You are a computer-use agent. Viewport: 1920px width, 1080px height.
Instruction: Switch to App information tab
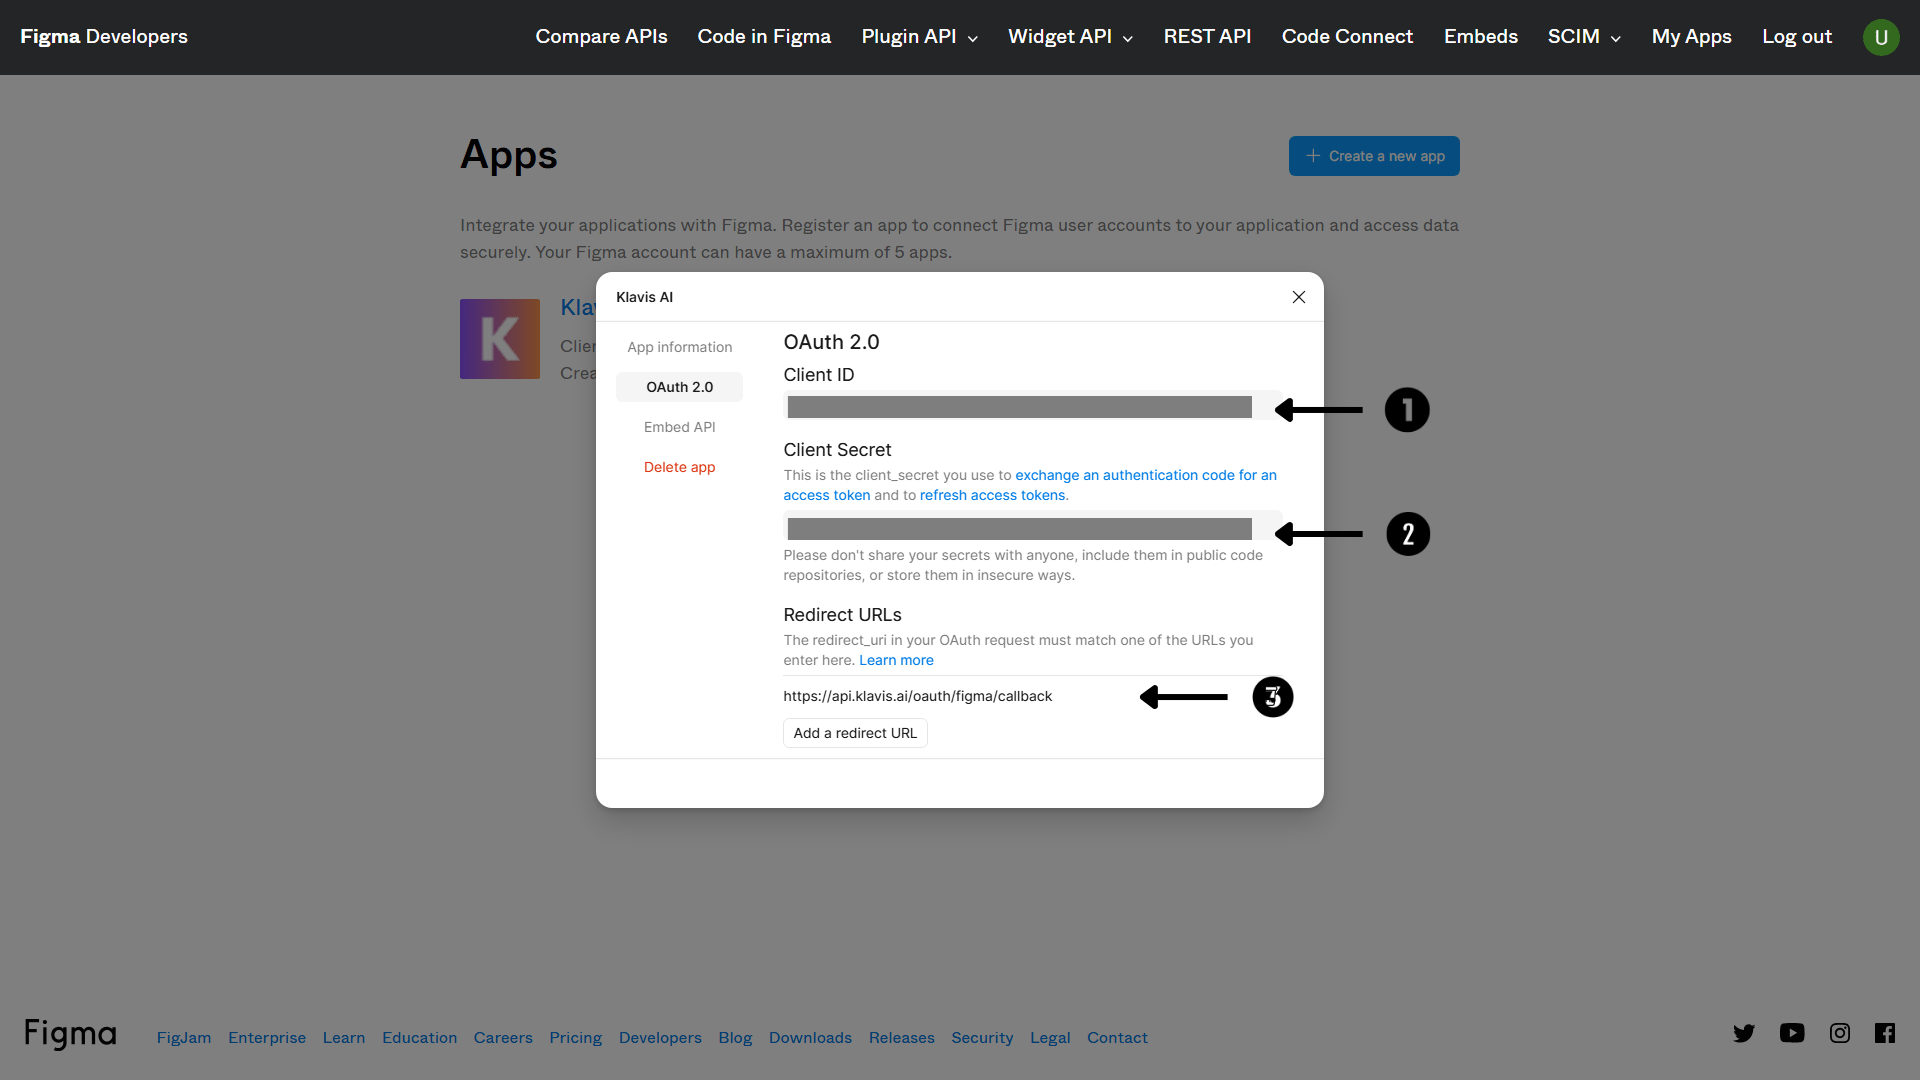click(x=679, y=347)
